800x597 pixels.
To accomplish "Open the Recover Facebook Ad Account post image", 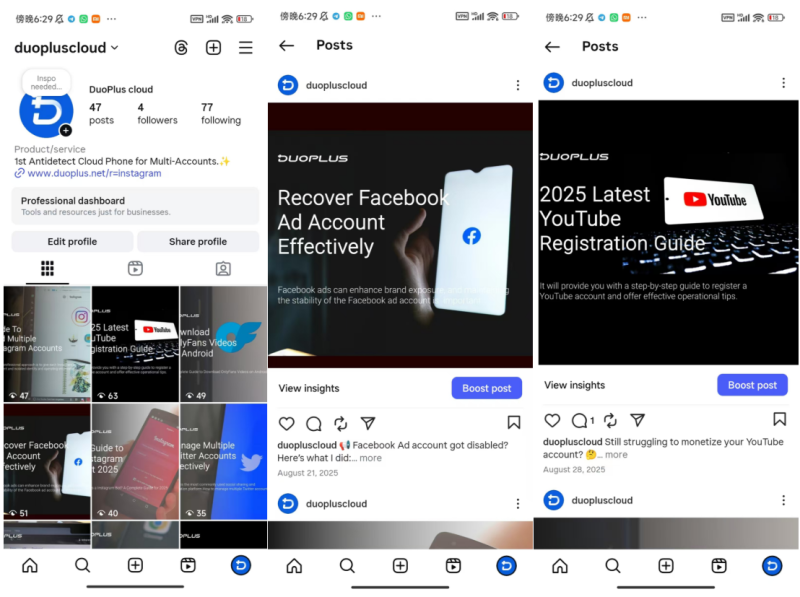I will tap(401, 235).
